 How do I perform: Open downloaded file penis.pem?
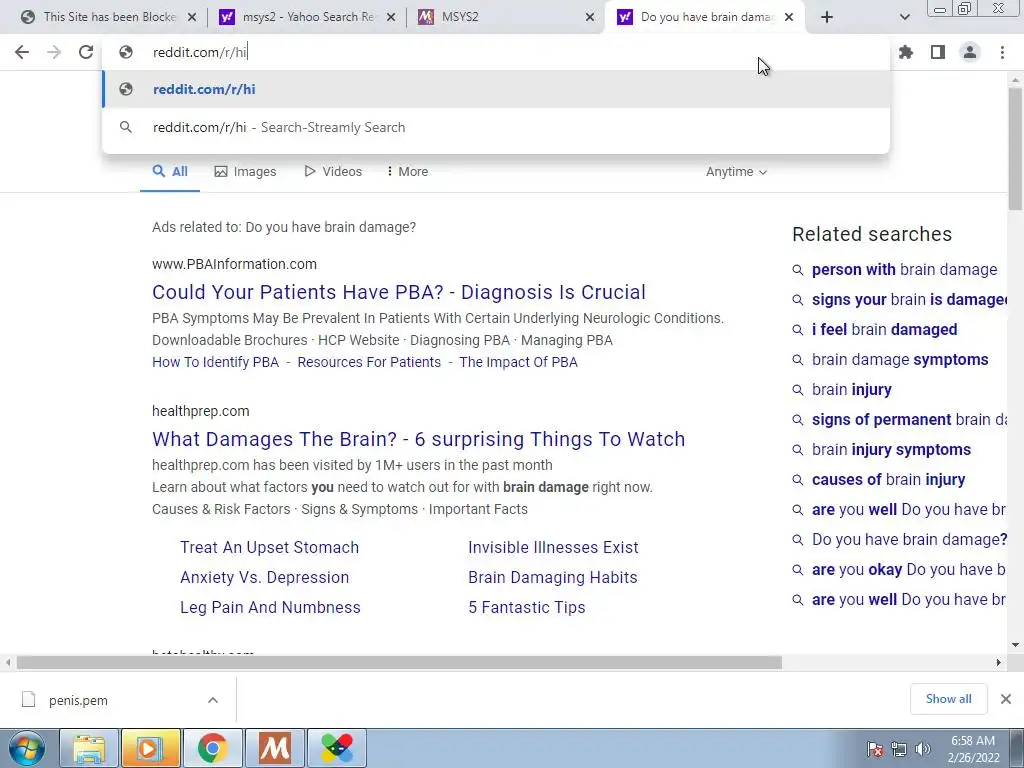[x=78, y=700]
